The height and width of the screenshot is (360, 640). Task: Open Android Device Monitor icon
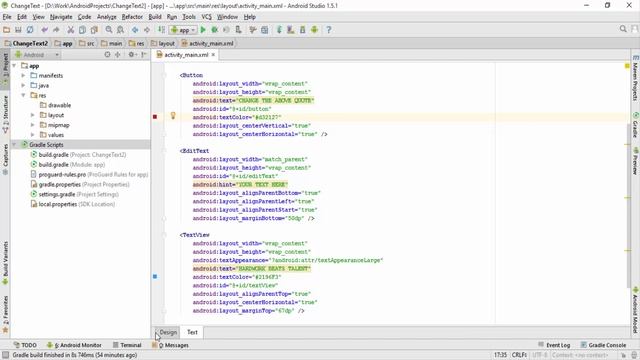314,30
